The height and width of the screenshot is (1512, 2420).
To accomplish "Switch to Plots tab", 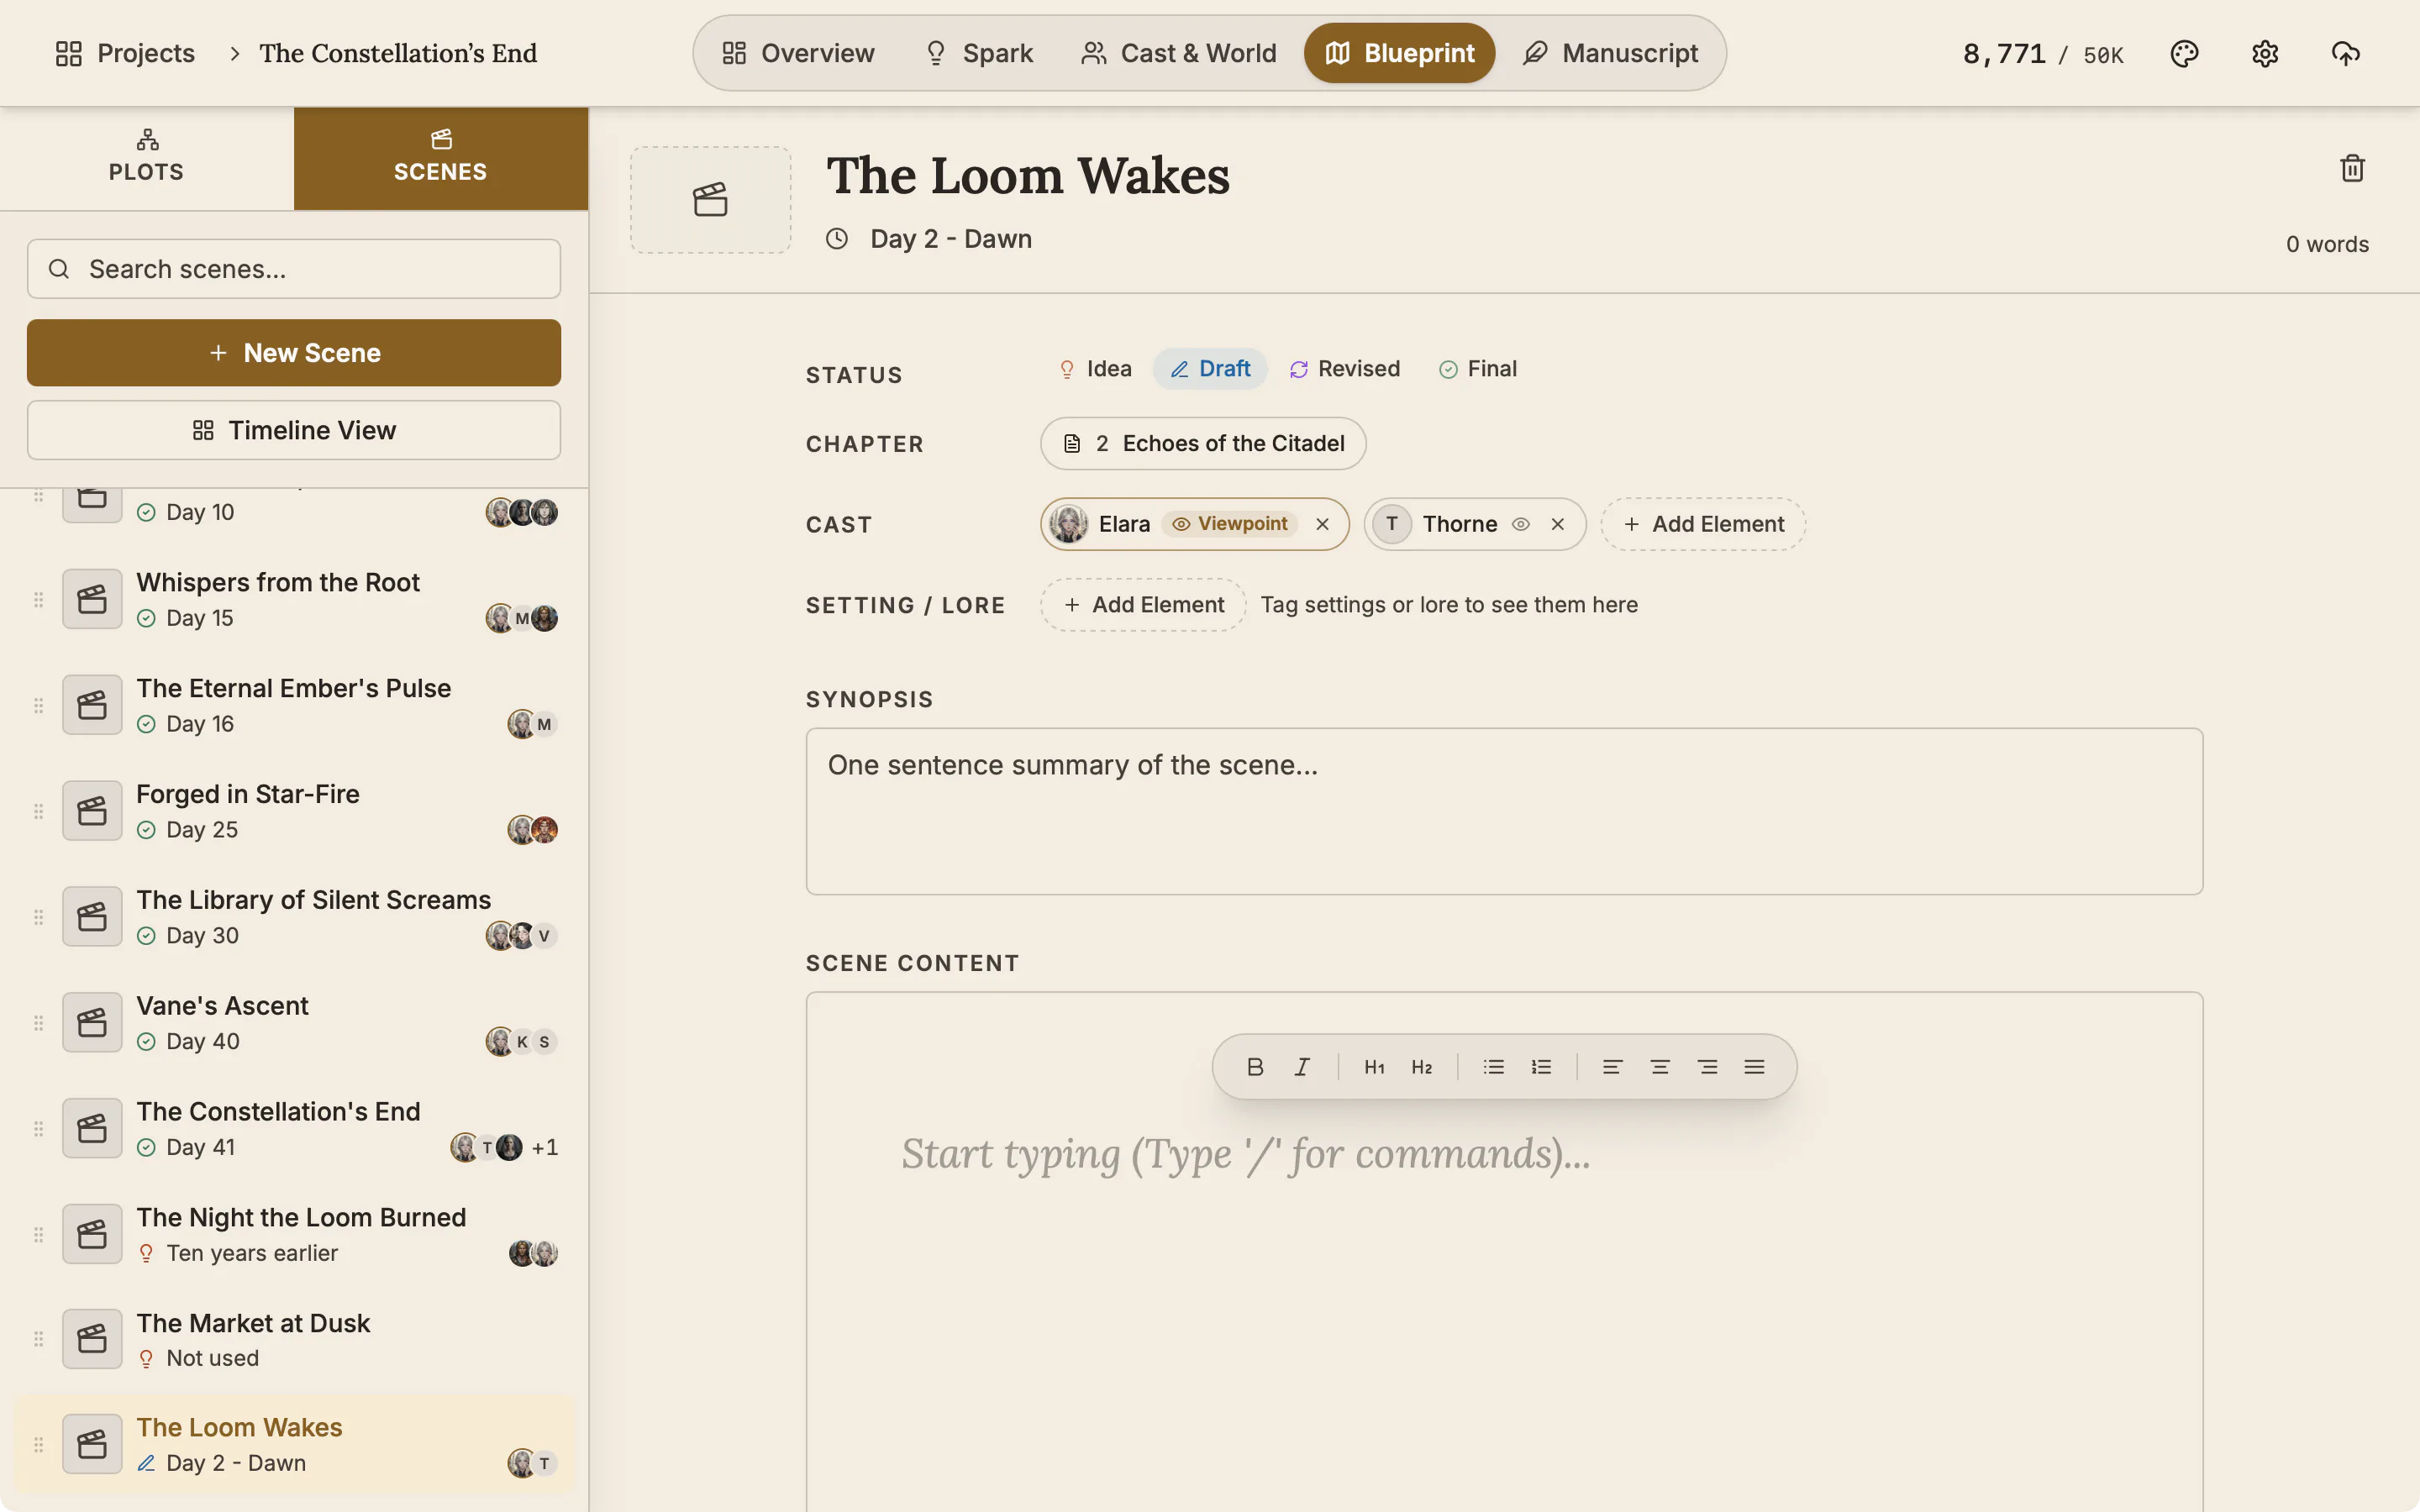I will [147, 158].
